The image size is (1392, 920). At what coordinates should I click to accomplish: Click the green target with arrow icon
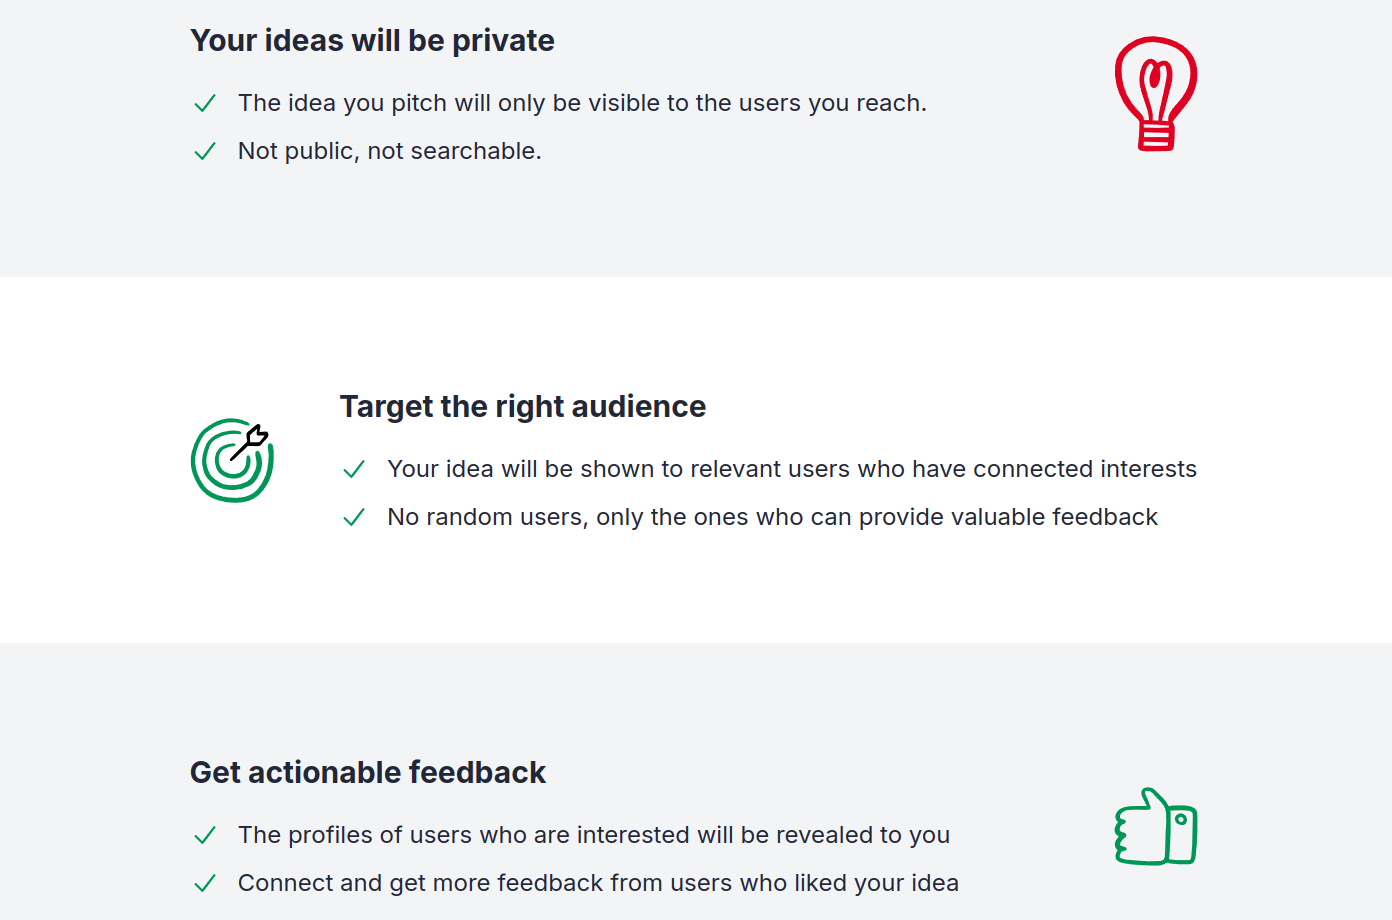[232, 460]
